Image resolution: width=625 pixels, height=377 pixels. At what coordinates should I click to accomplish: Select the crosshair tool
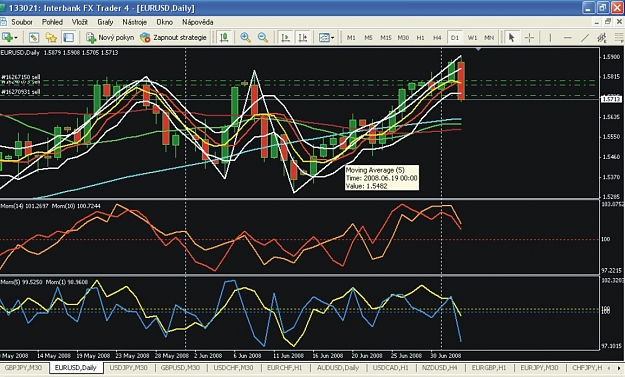(529, 37)
